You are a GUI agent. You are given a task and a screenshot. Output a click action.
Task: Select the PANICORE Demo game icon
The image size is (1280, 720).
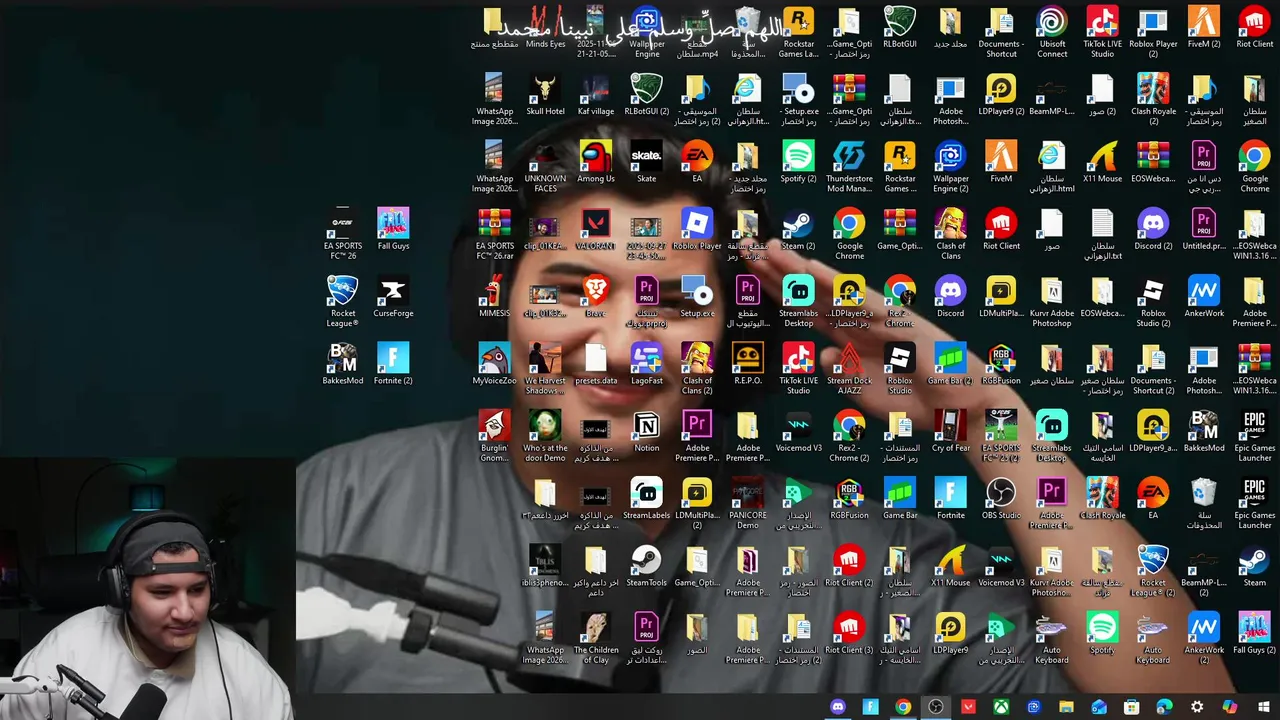click(x=748, y=504)
